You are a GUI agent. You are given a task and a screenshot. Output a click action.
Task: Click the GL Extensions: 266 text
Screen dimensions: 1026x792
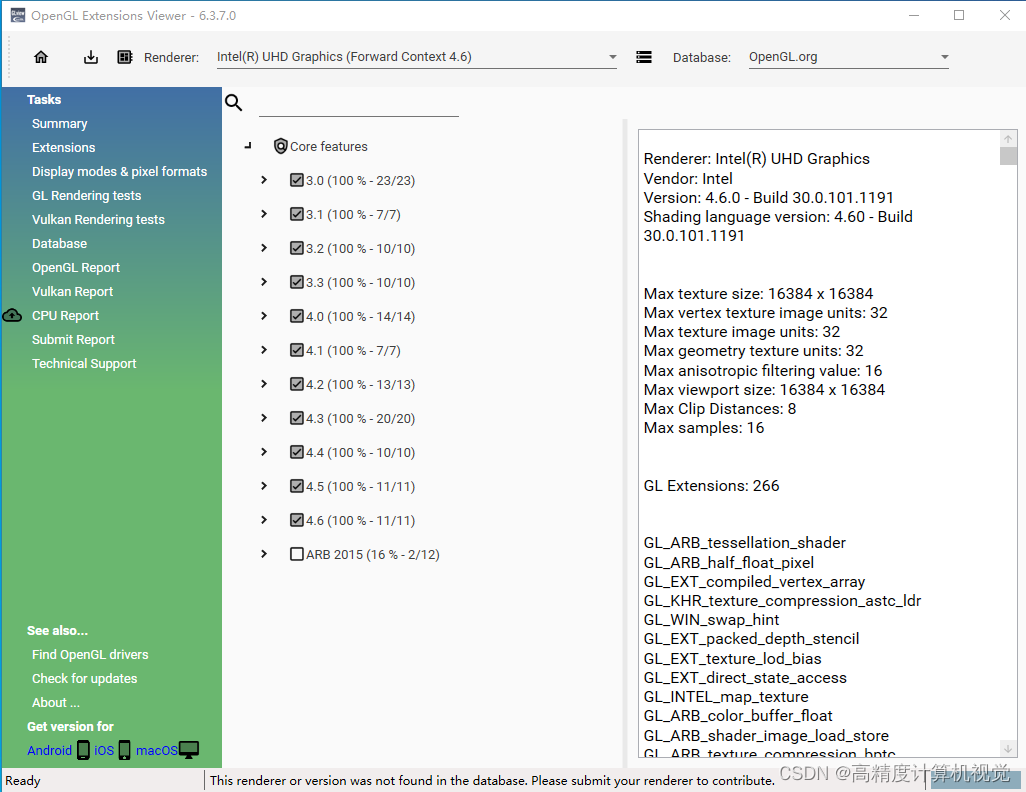[x=711, y=486]
